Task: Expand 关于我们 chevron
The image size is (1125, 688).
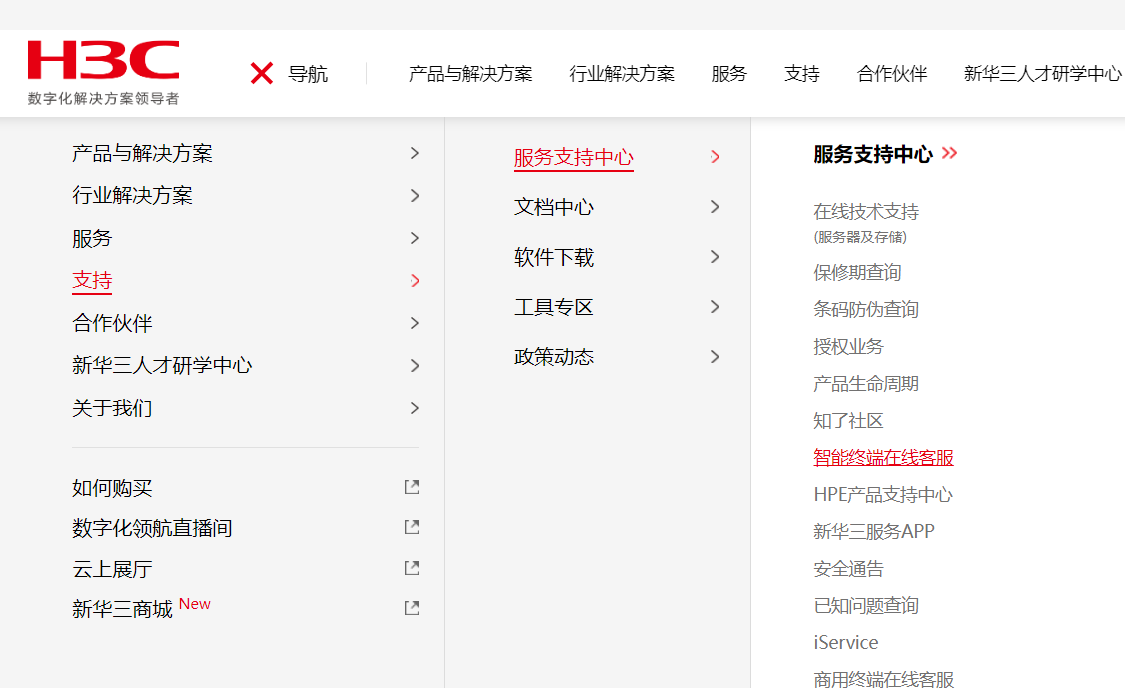Action: tap(415, 408)
